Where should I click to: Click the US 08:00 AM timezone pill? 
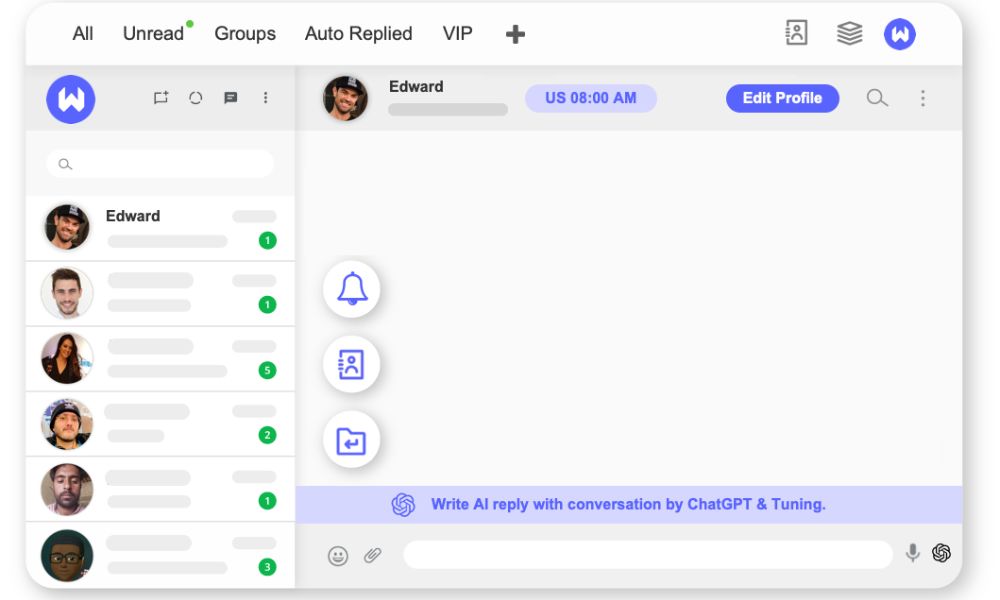click(x=591, y=97)
